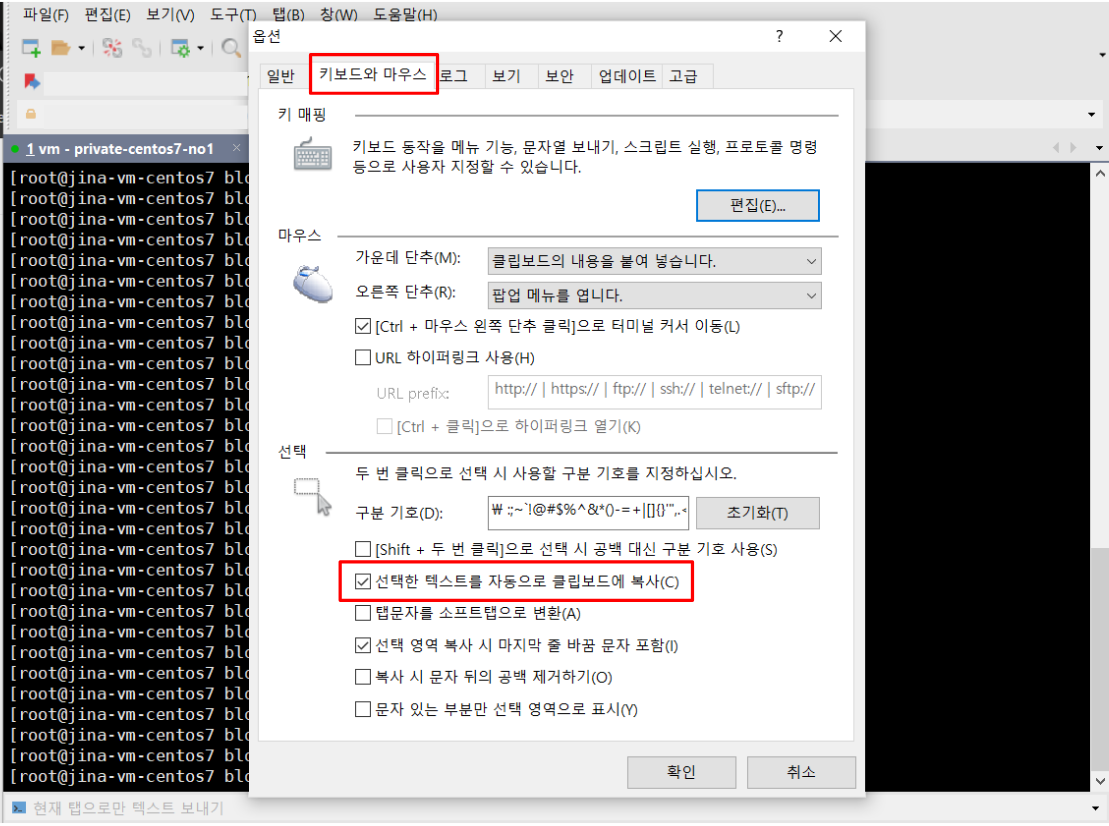The height and width of the screenshot is (826, 1109).
Task: Enable 탭문자를 소프트탭으로 변환 checkbox
Action: point(363,613)
